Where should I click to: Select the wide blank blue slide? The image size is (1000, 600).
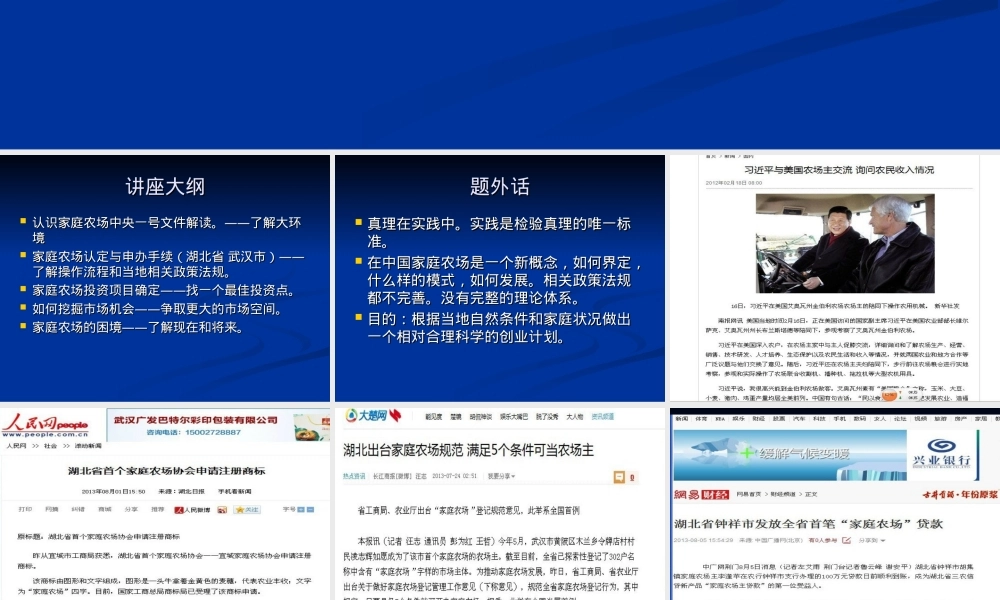point(500,74)
